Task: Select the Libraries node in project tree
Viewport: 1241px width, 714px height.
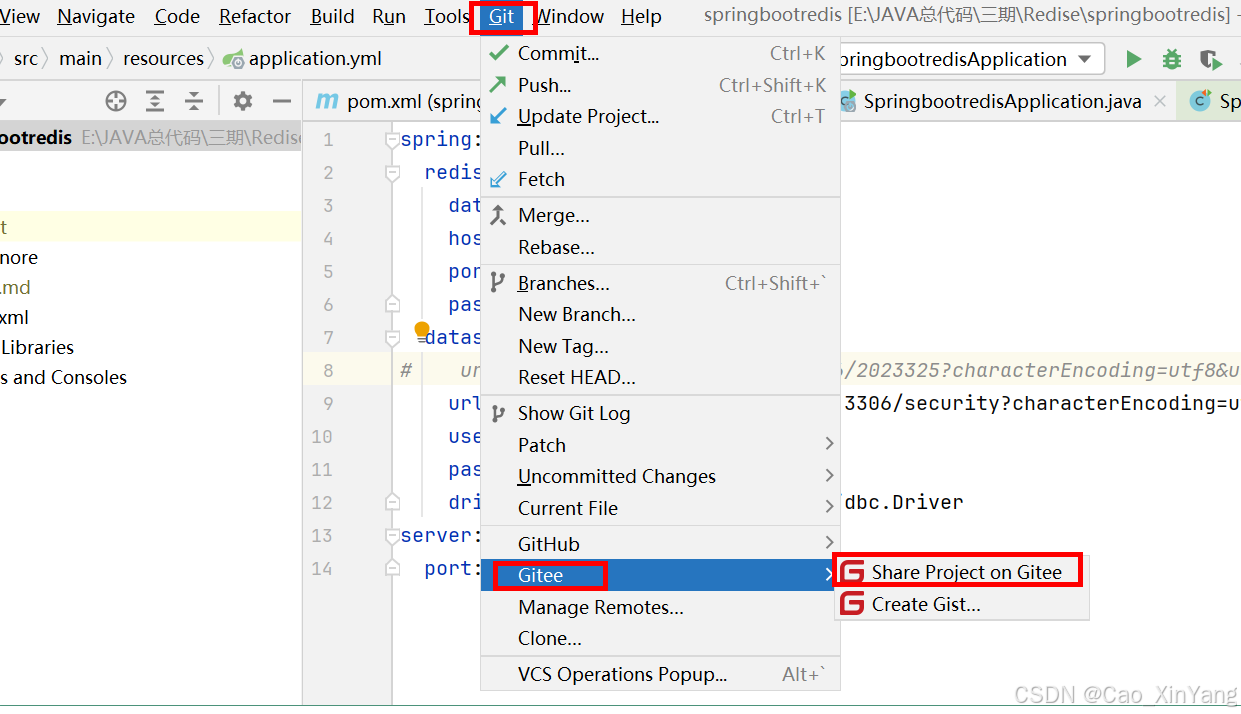Action: click(38, 347)
